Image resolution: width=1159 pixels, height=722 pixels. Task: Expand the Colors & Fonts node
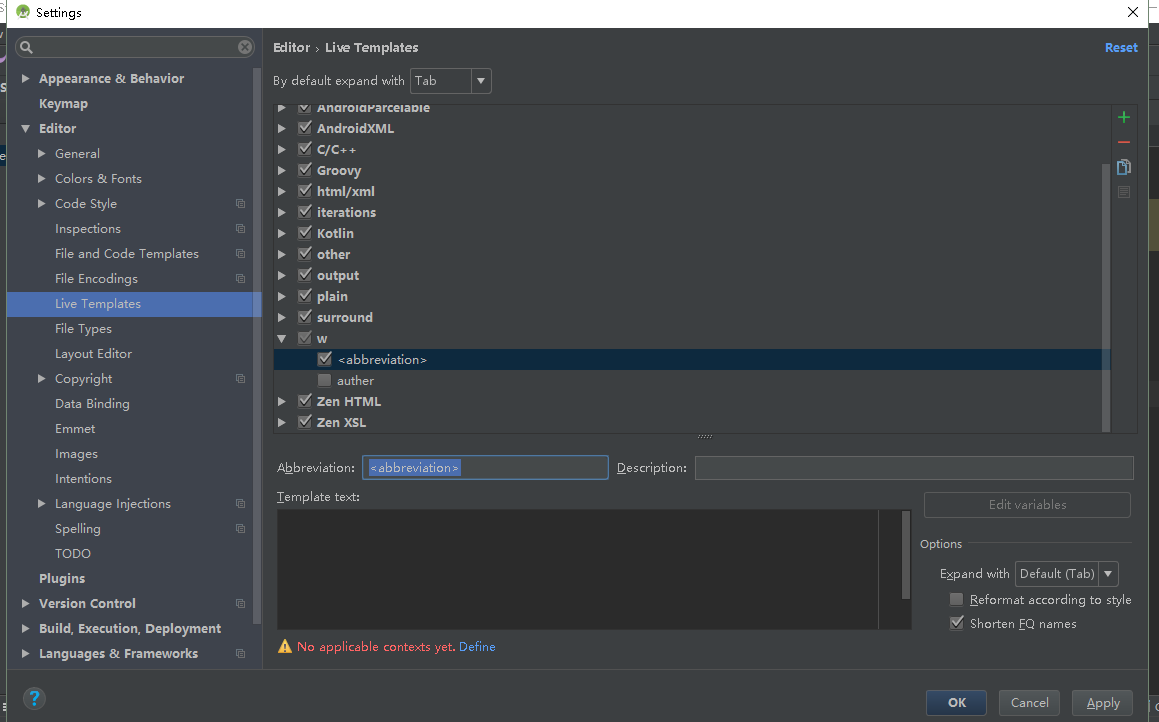tap(41, 178)
